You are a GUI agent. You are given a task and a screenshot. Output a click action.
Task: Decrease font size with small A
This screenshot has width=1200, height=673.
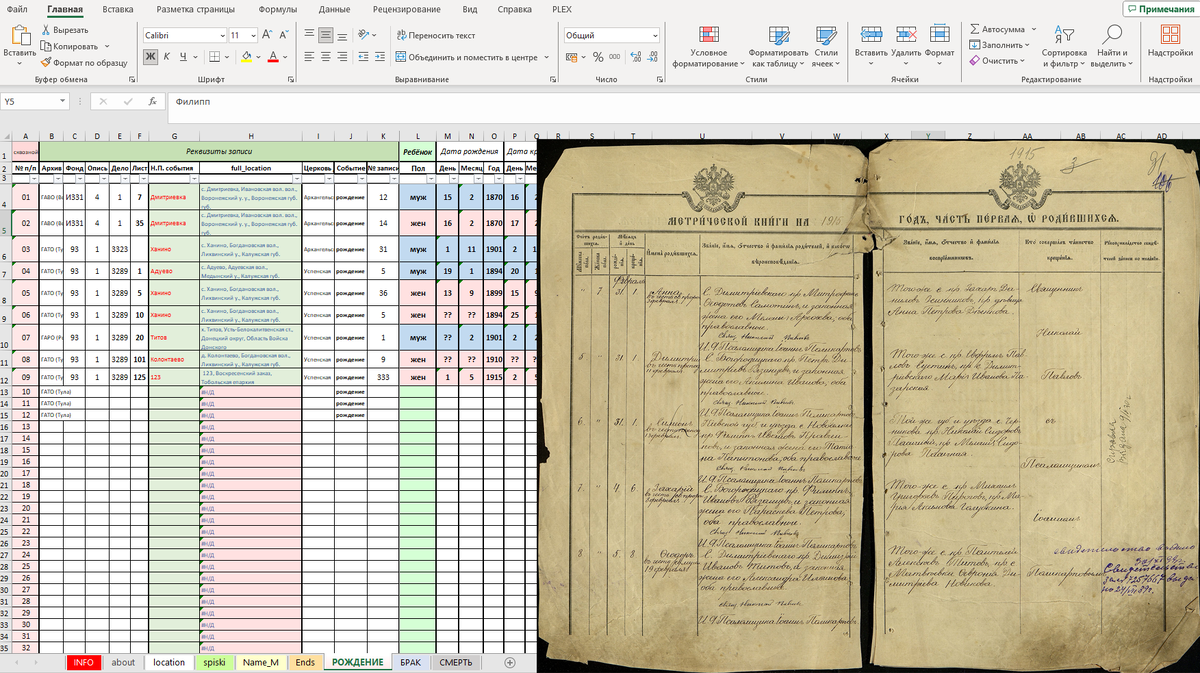tap(284, 34)
